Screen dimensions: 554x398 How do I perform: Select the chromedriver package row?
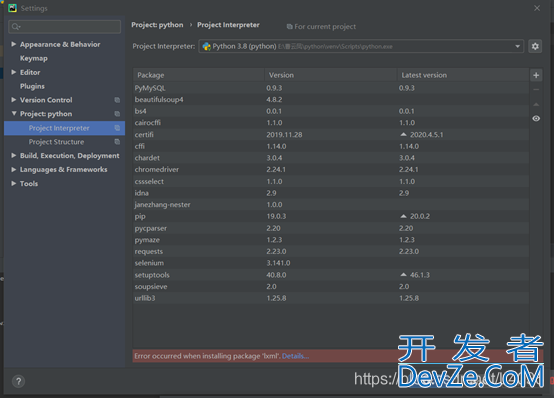tap(331, 170)
